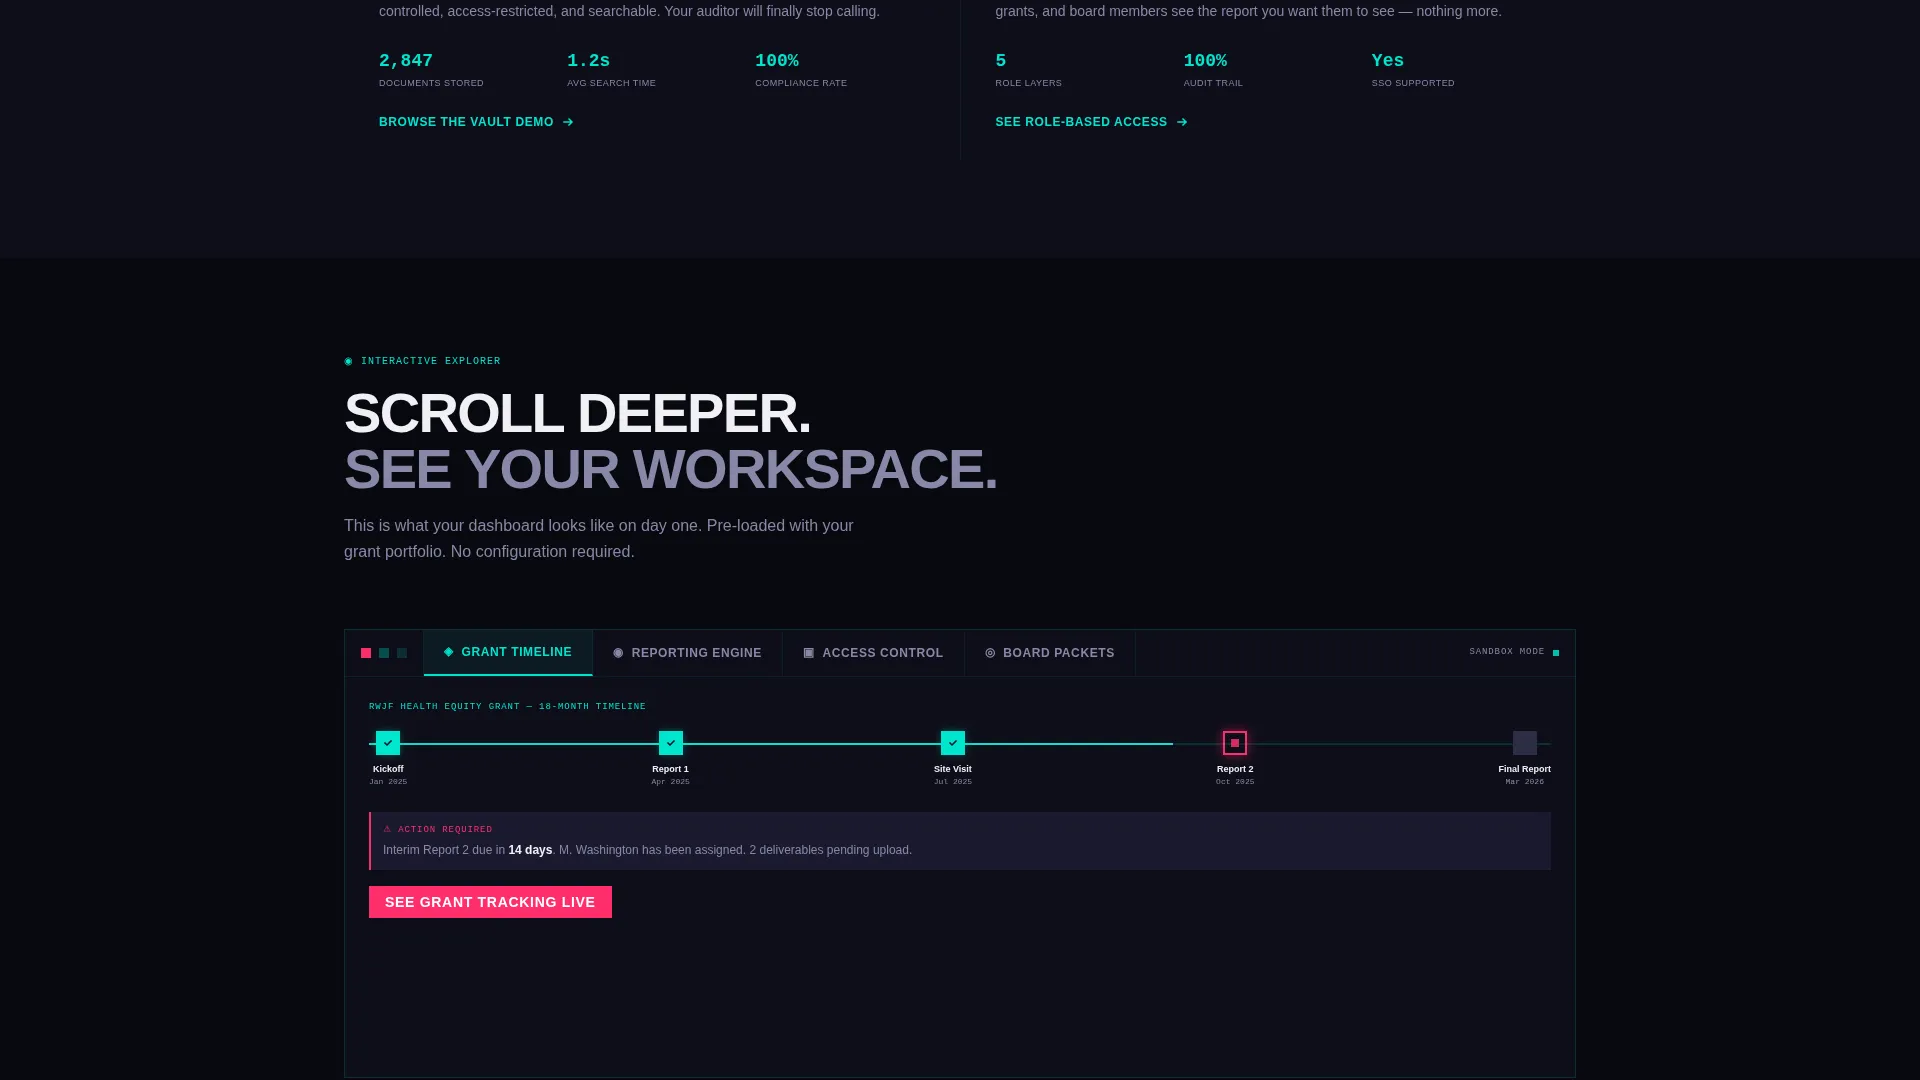Click the Sandbox Mode indicator square

[1556, 653]
